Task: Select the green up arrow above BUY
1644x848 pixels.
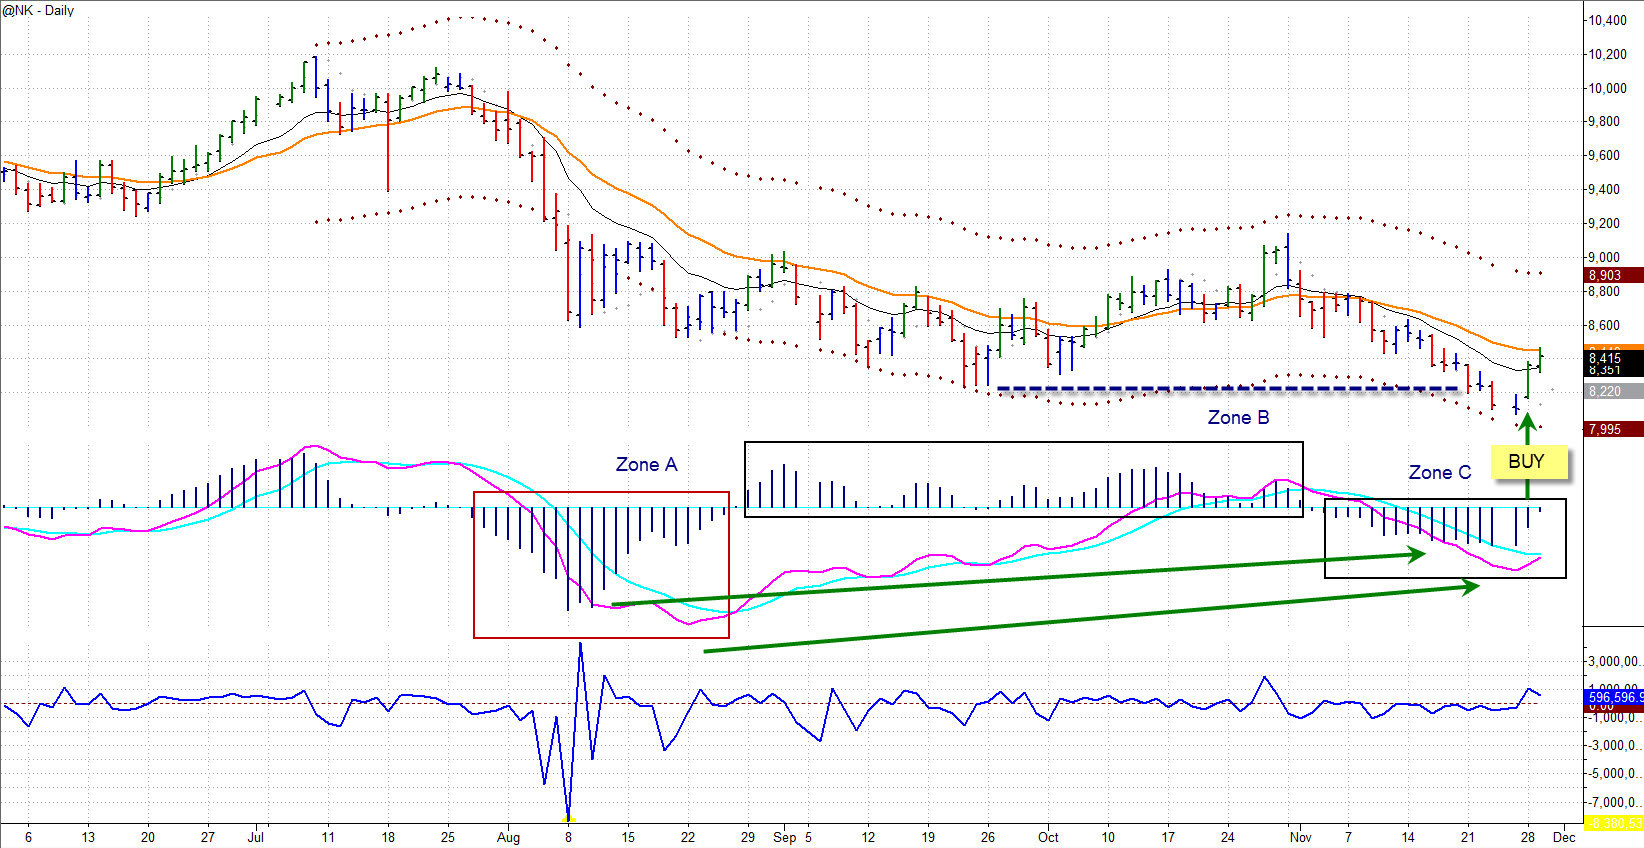Action: click(1527, 428)
